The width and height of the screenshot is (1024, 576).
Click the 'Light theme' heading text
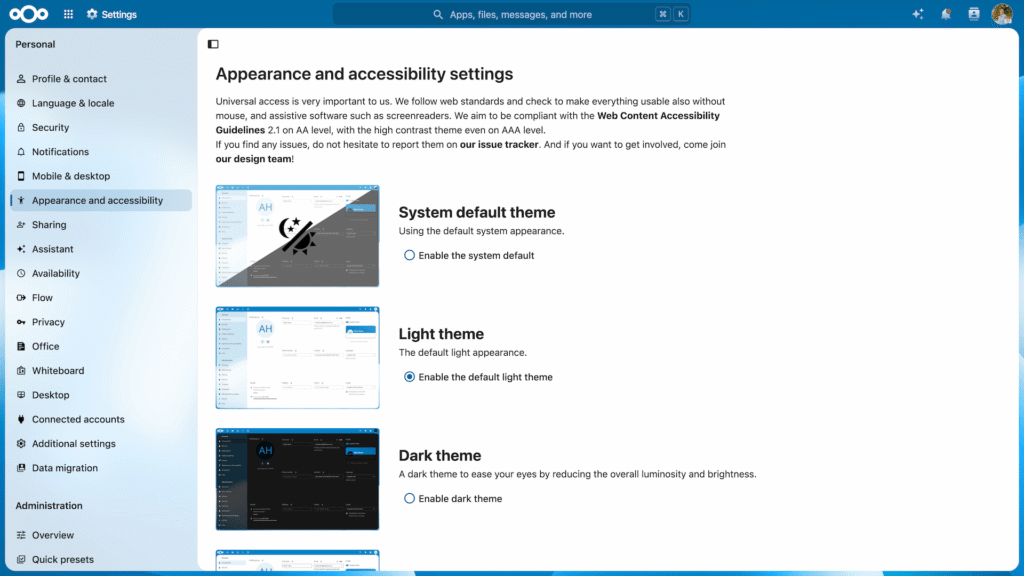(441, 334)
